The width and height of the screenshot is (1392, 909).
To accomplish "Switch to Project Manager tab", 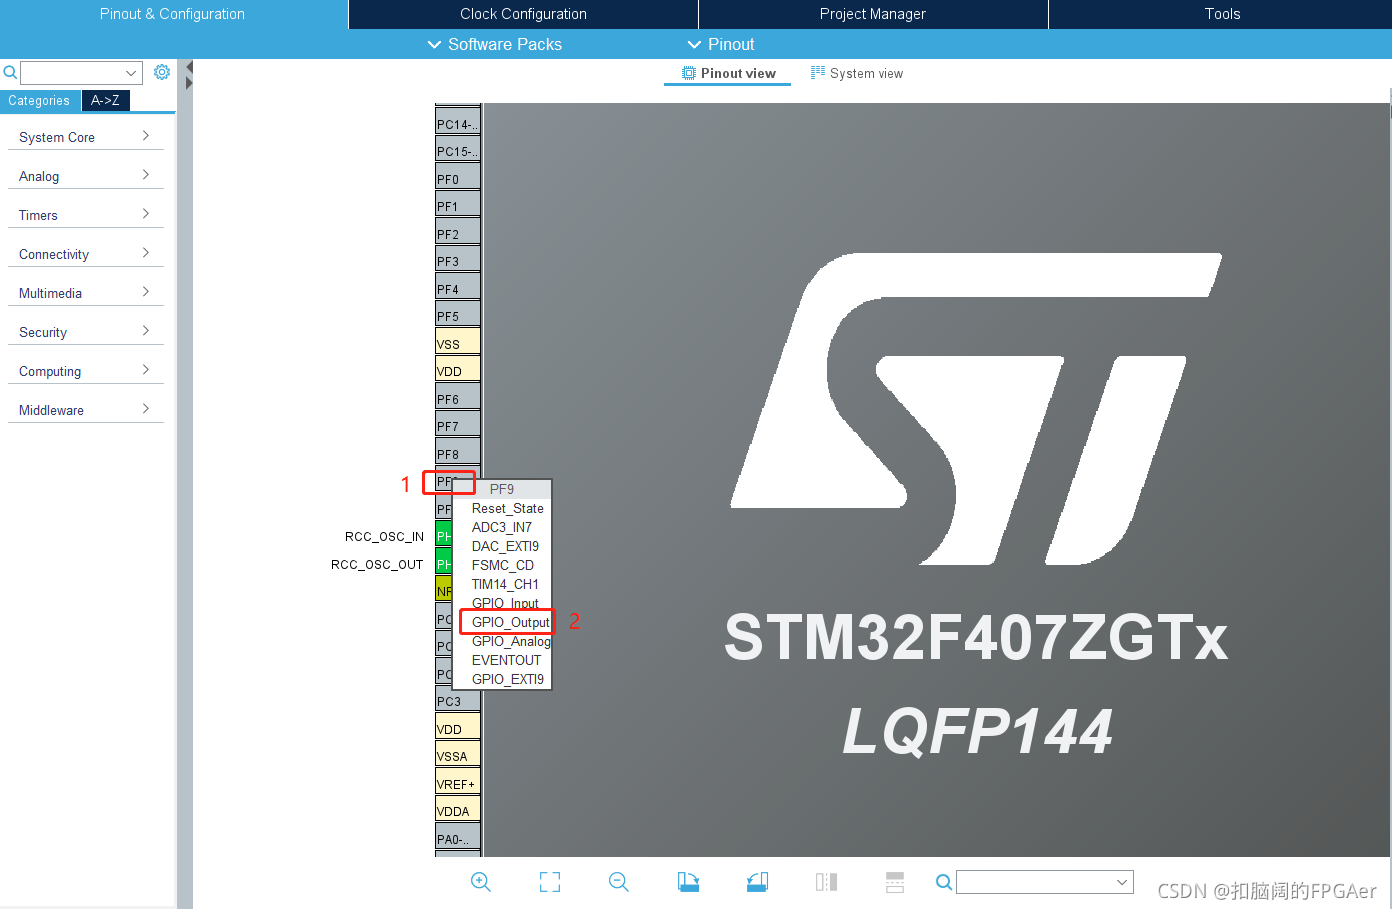I will tap(873, 14).
